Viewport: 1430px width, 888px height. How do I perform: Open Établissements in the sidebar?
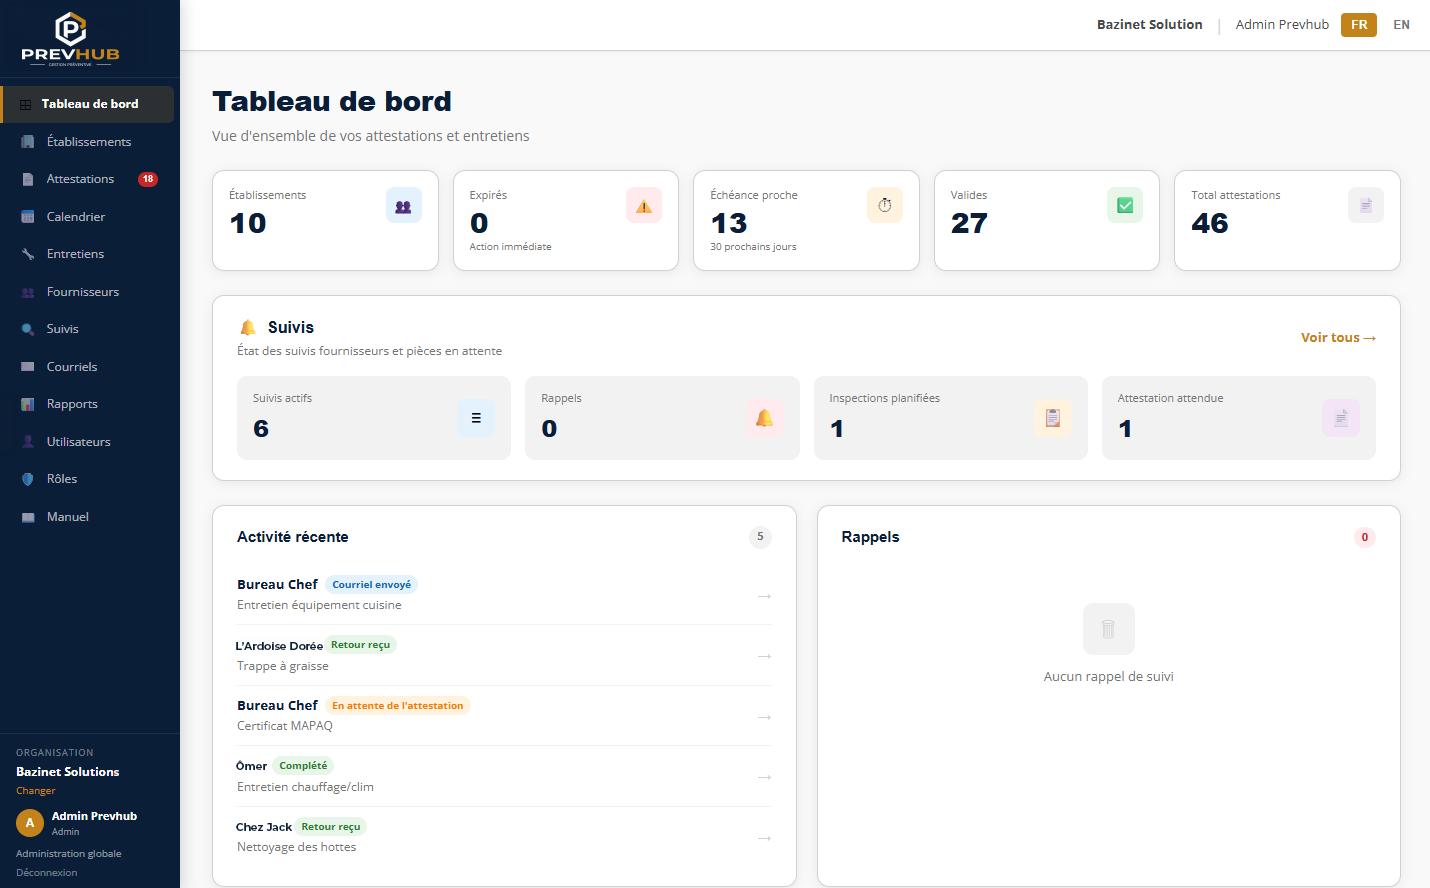pos(88,142)
